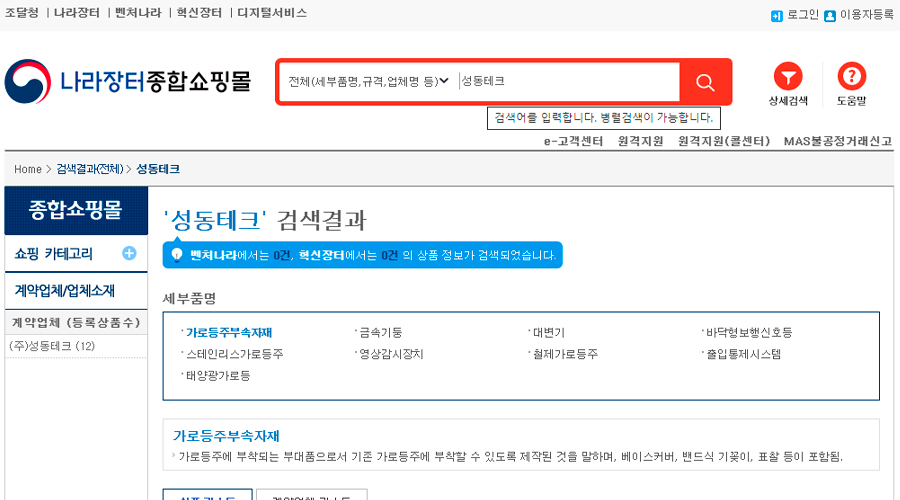Click 이용자등록 link

[x=867, y=14]
